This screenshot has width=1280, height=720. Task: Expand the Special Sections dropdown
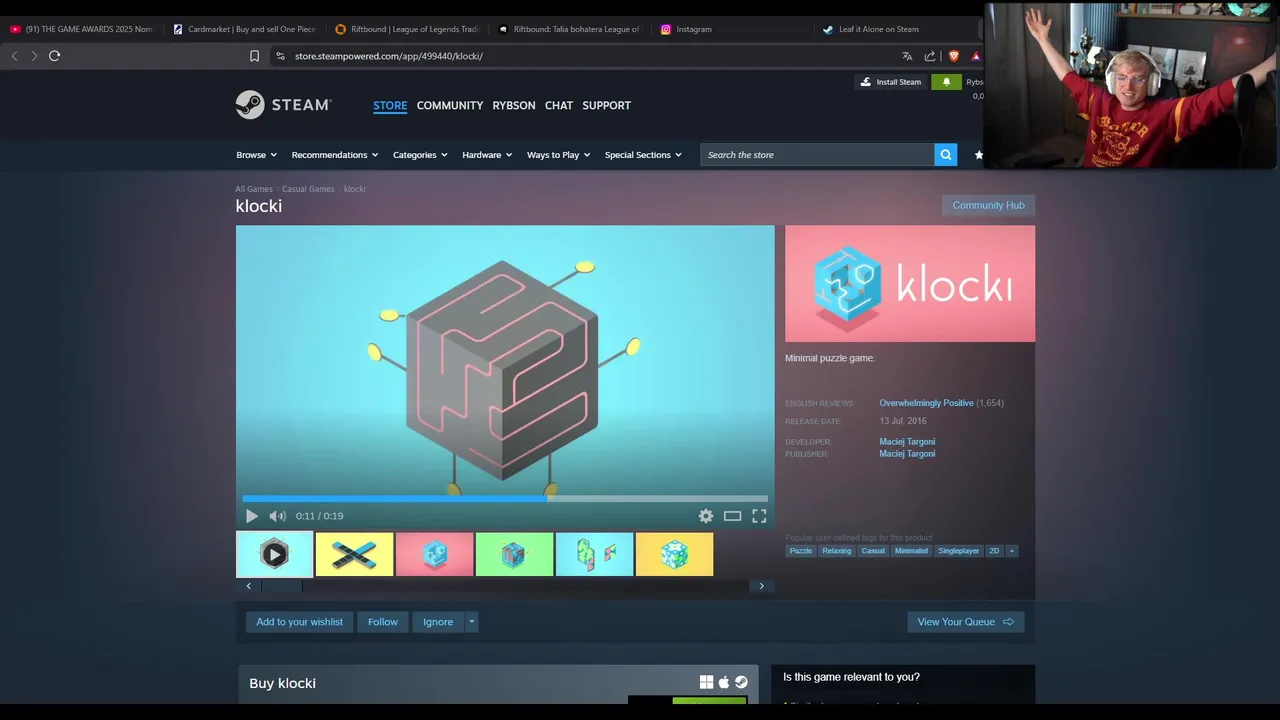point(643,155)
